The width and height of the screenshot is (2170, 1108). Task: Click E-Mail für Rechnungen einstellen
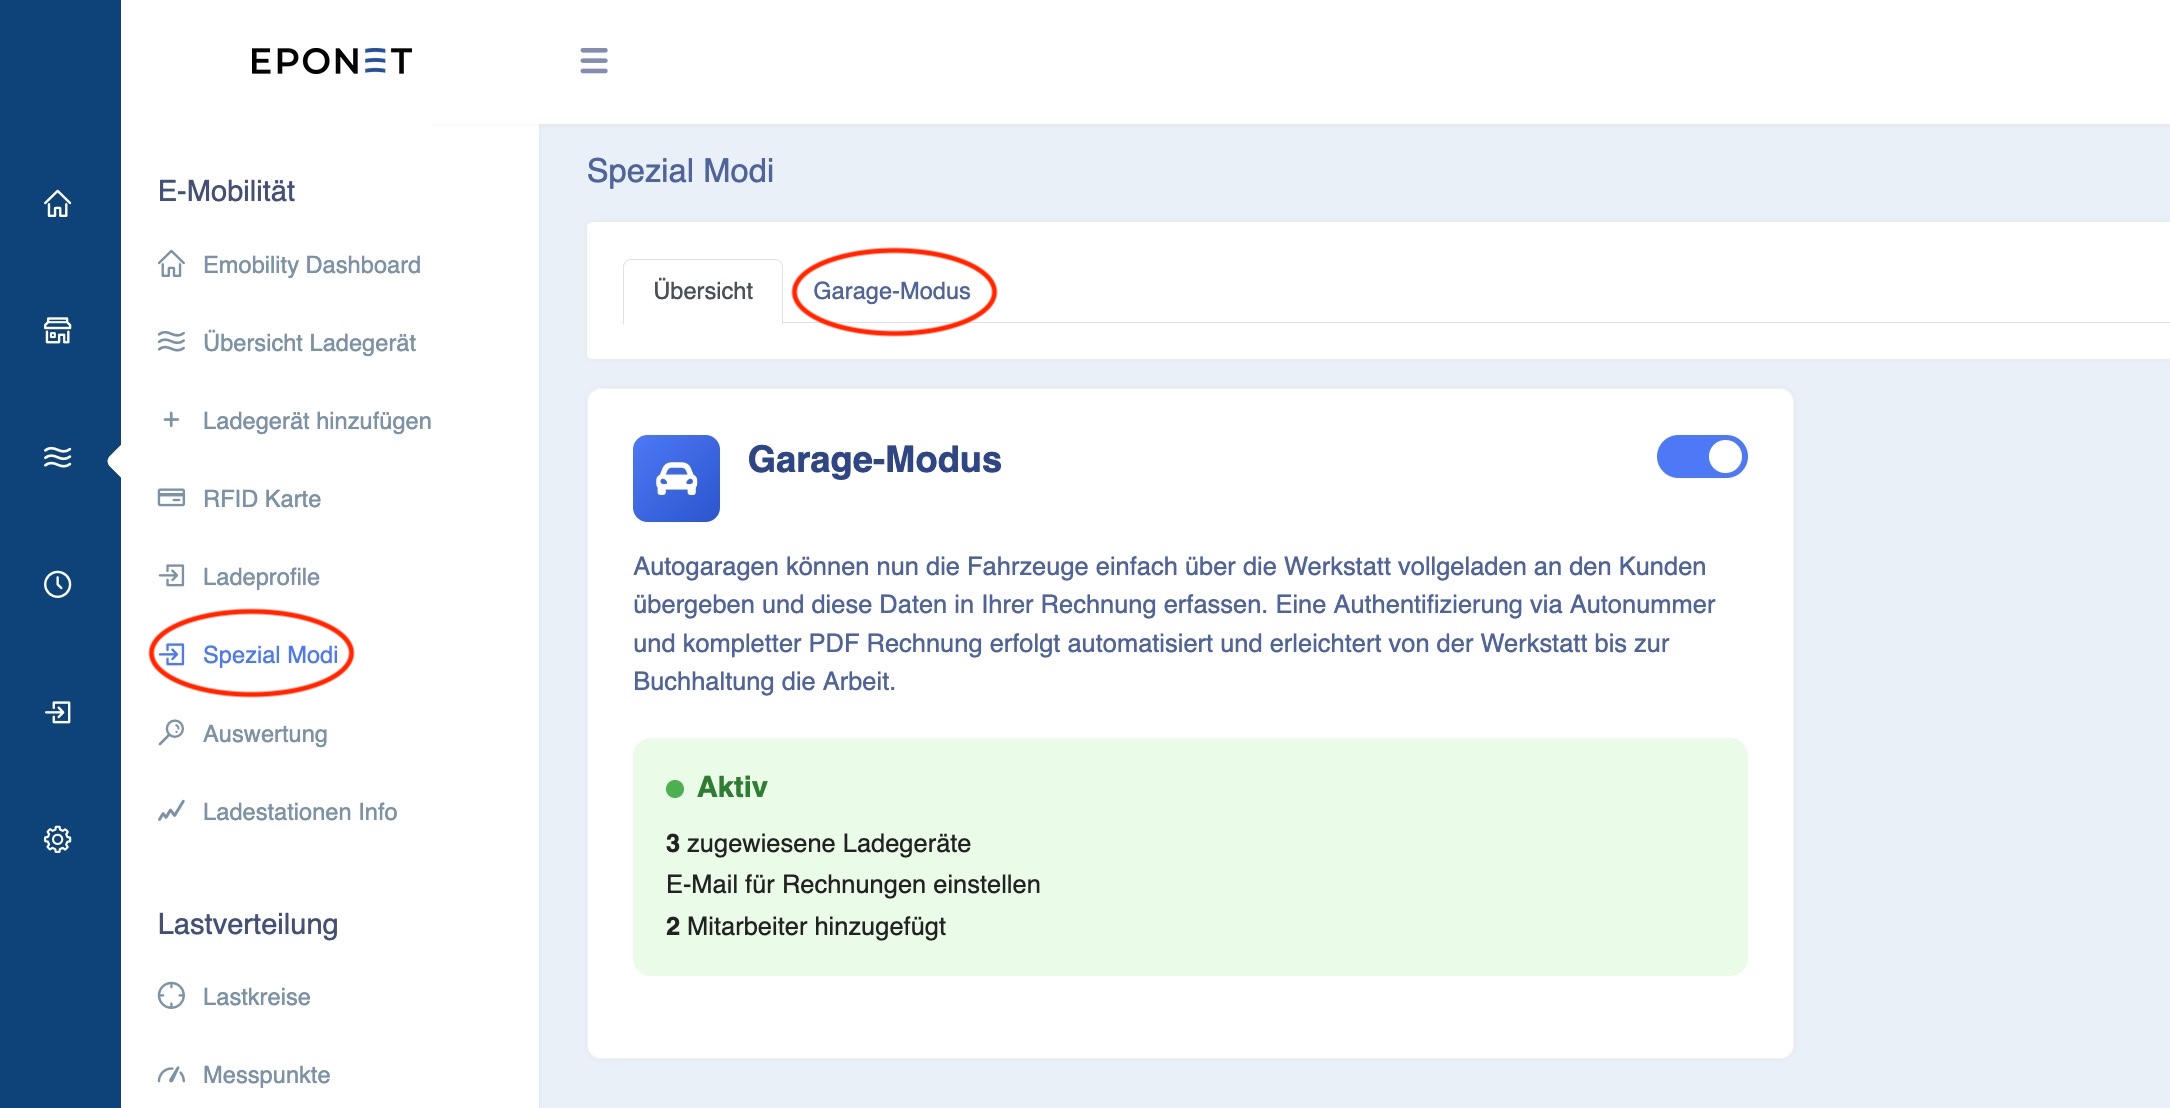coord(852,884)
